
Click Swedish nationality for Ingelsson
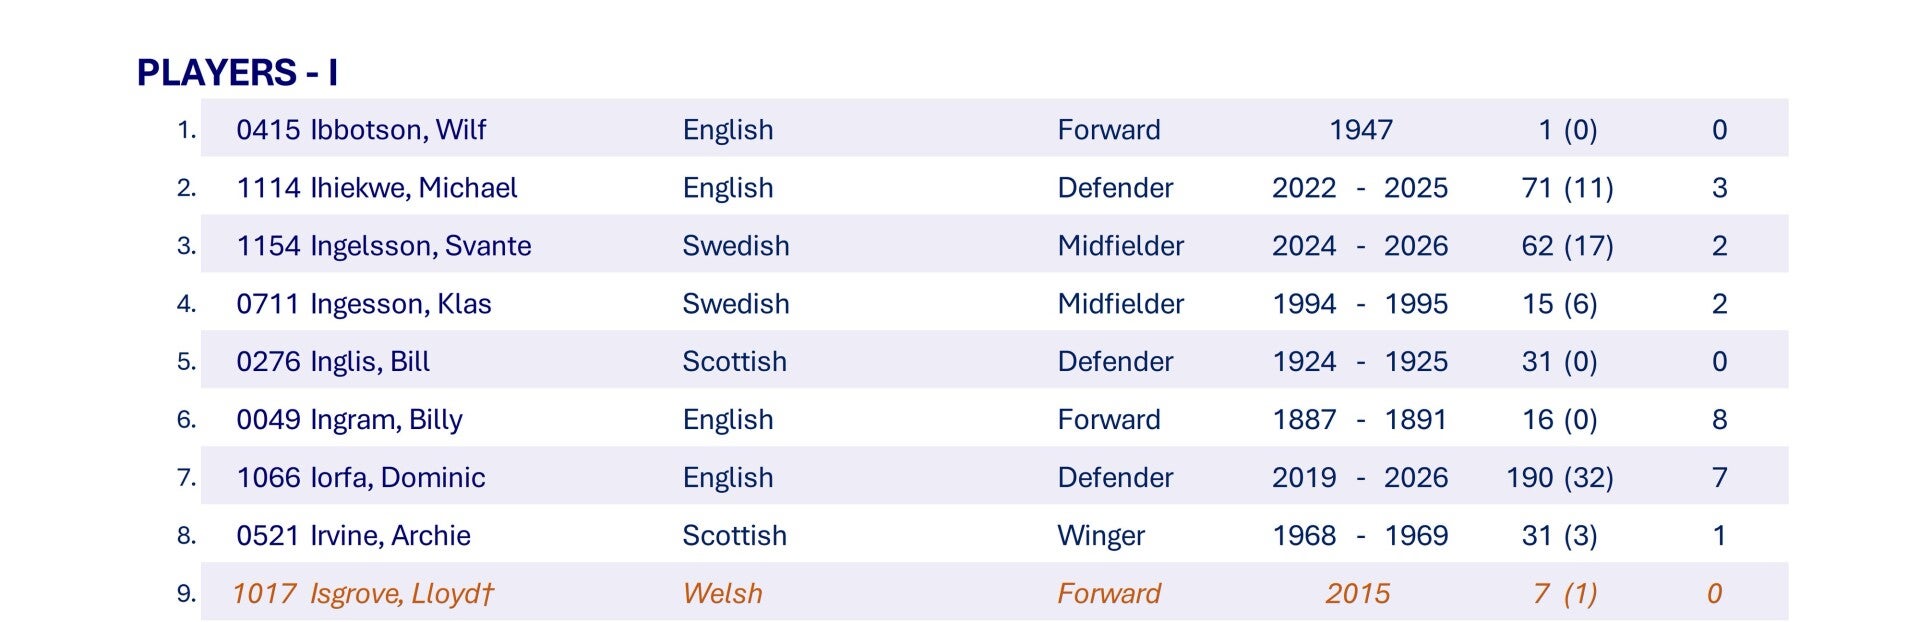coord(736,246)
